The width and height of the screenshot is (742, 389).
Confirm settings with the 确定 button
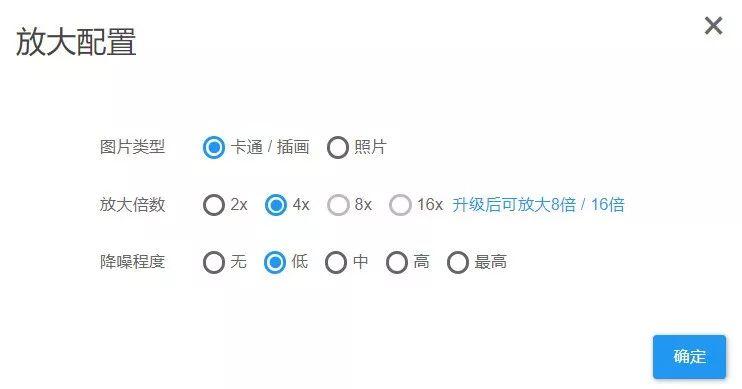click(689, 357)
